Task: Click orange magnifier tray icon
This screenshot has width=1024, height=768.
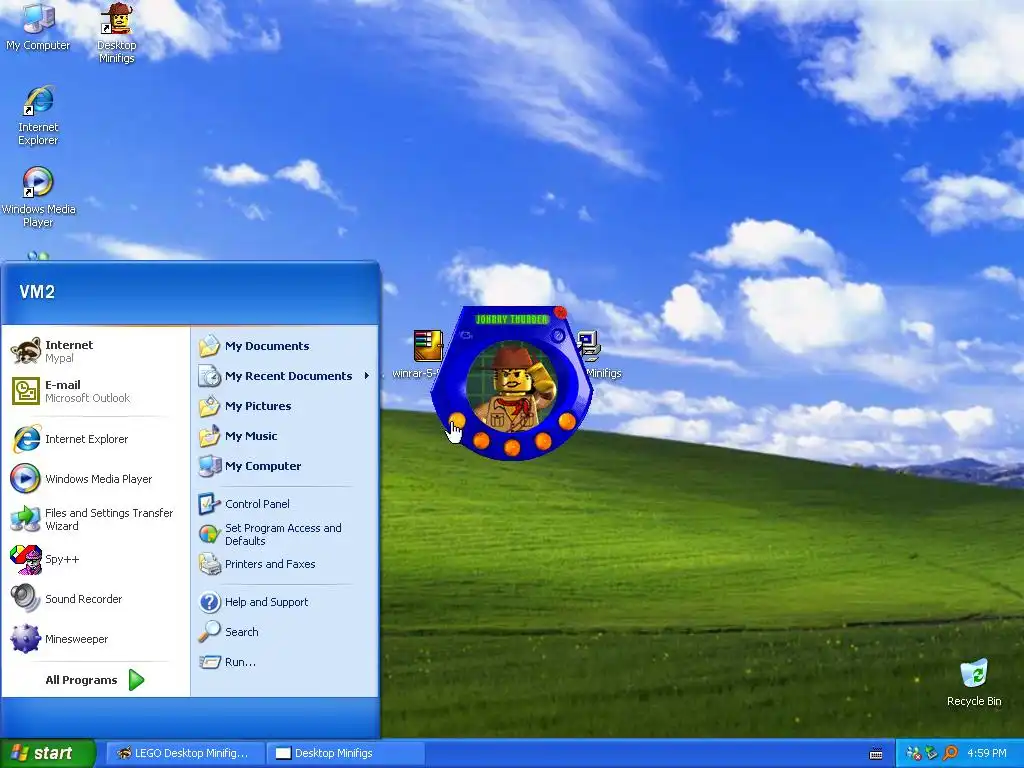Action: [950, 753]
